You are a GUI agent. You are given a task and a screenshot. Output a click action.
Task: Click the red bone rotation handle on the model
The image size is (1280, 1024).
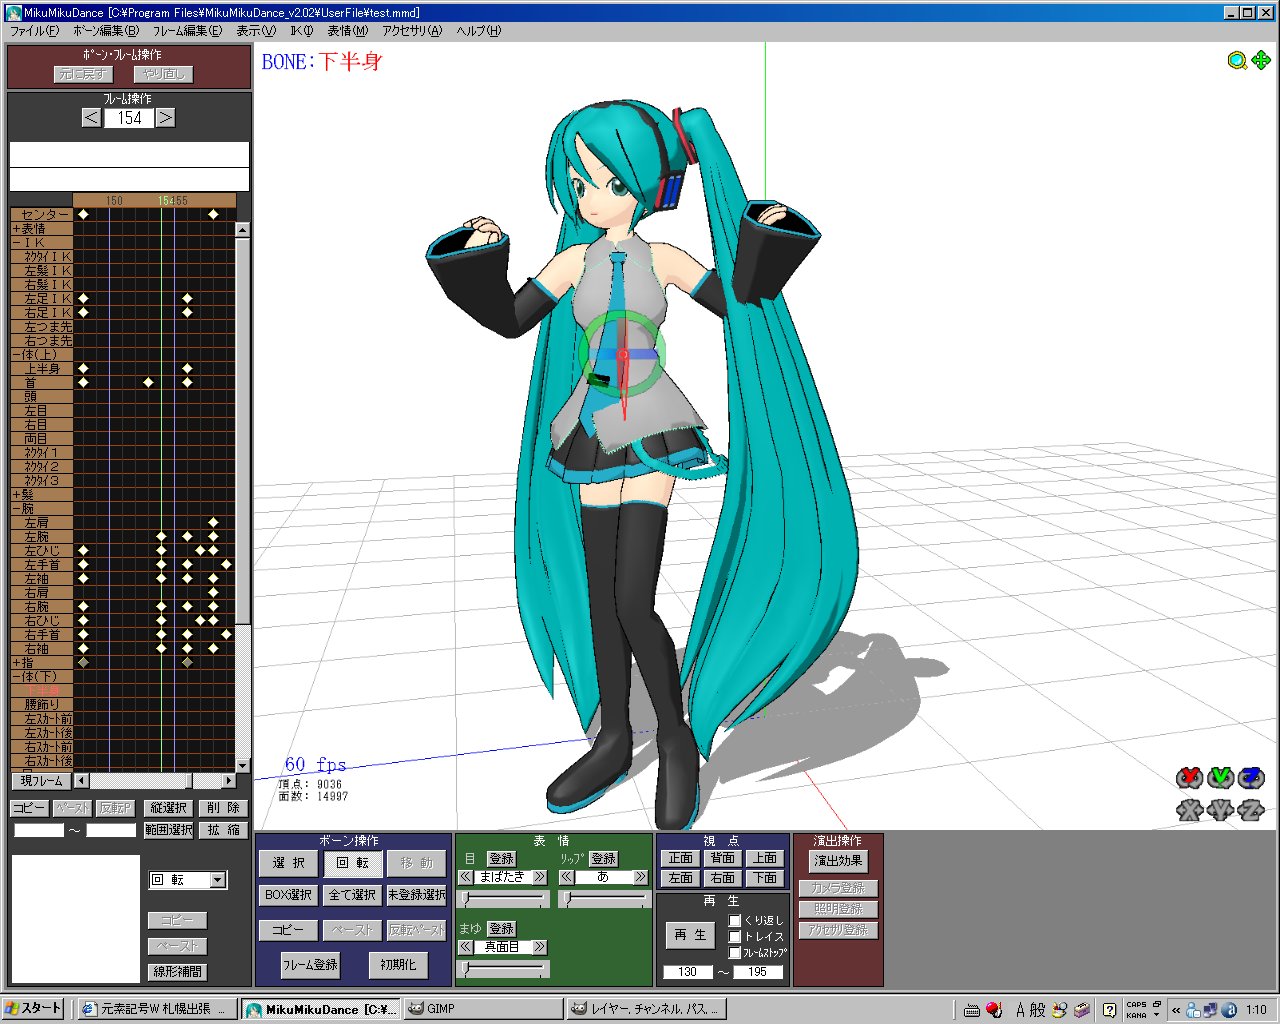(622, 354)
